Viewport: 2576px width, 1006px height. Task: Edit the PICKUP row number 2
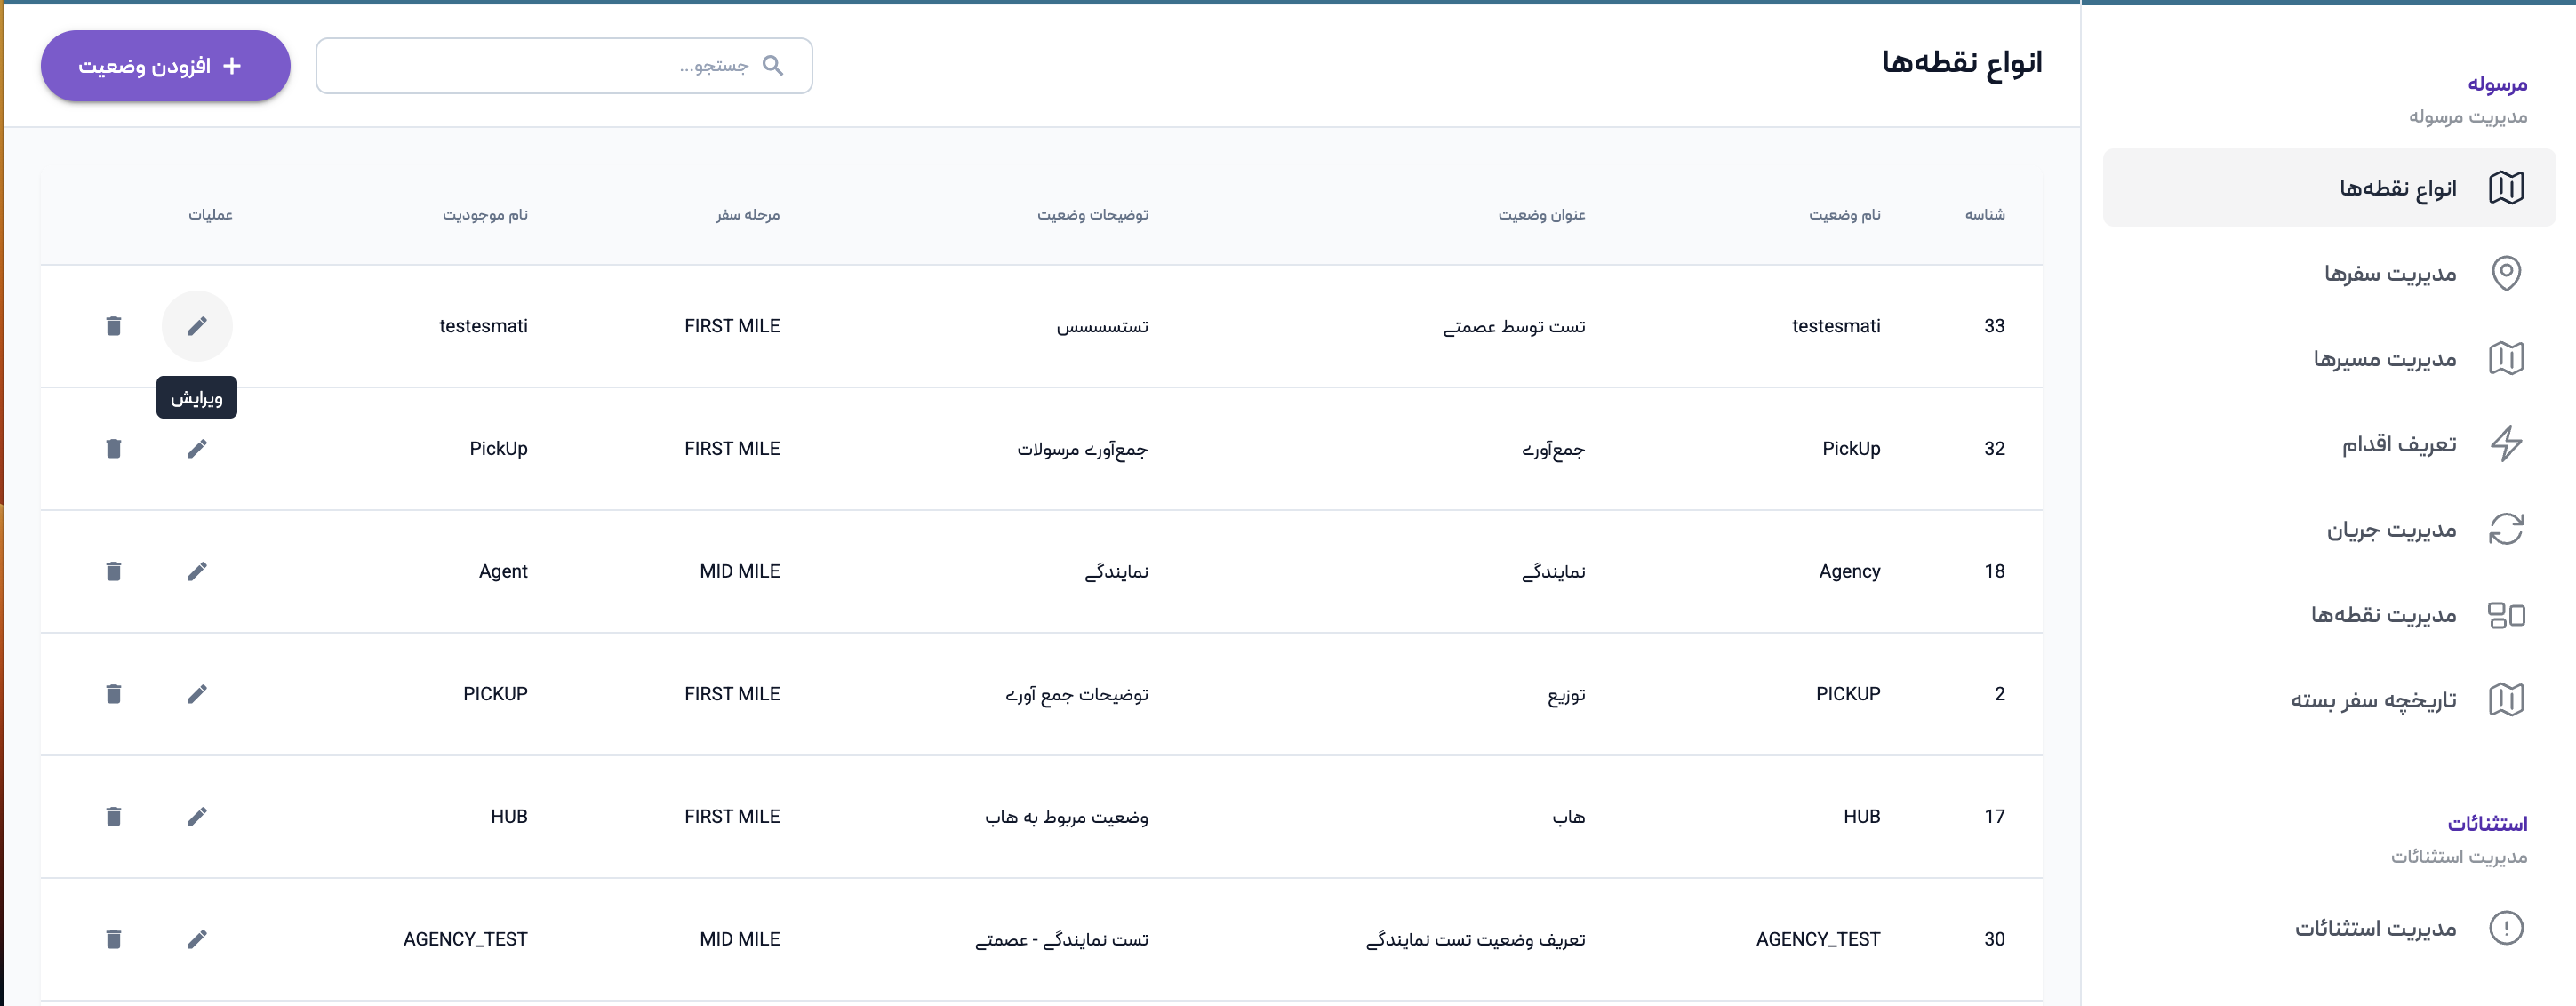pos(197,694)
